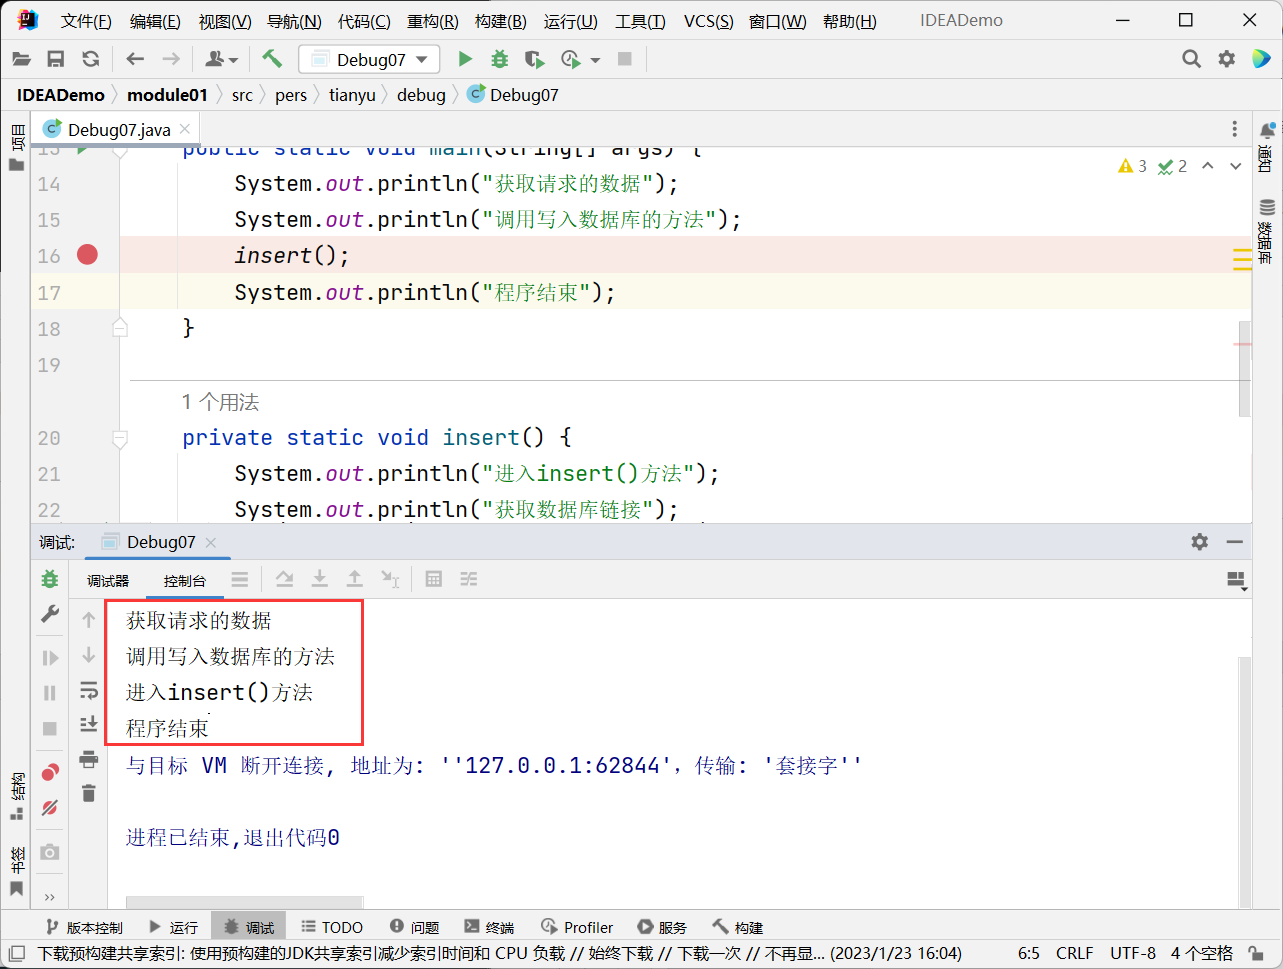Toggle mute breakpoints in the debug panel

point(49,808)
